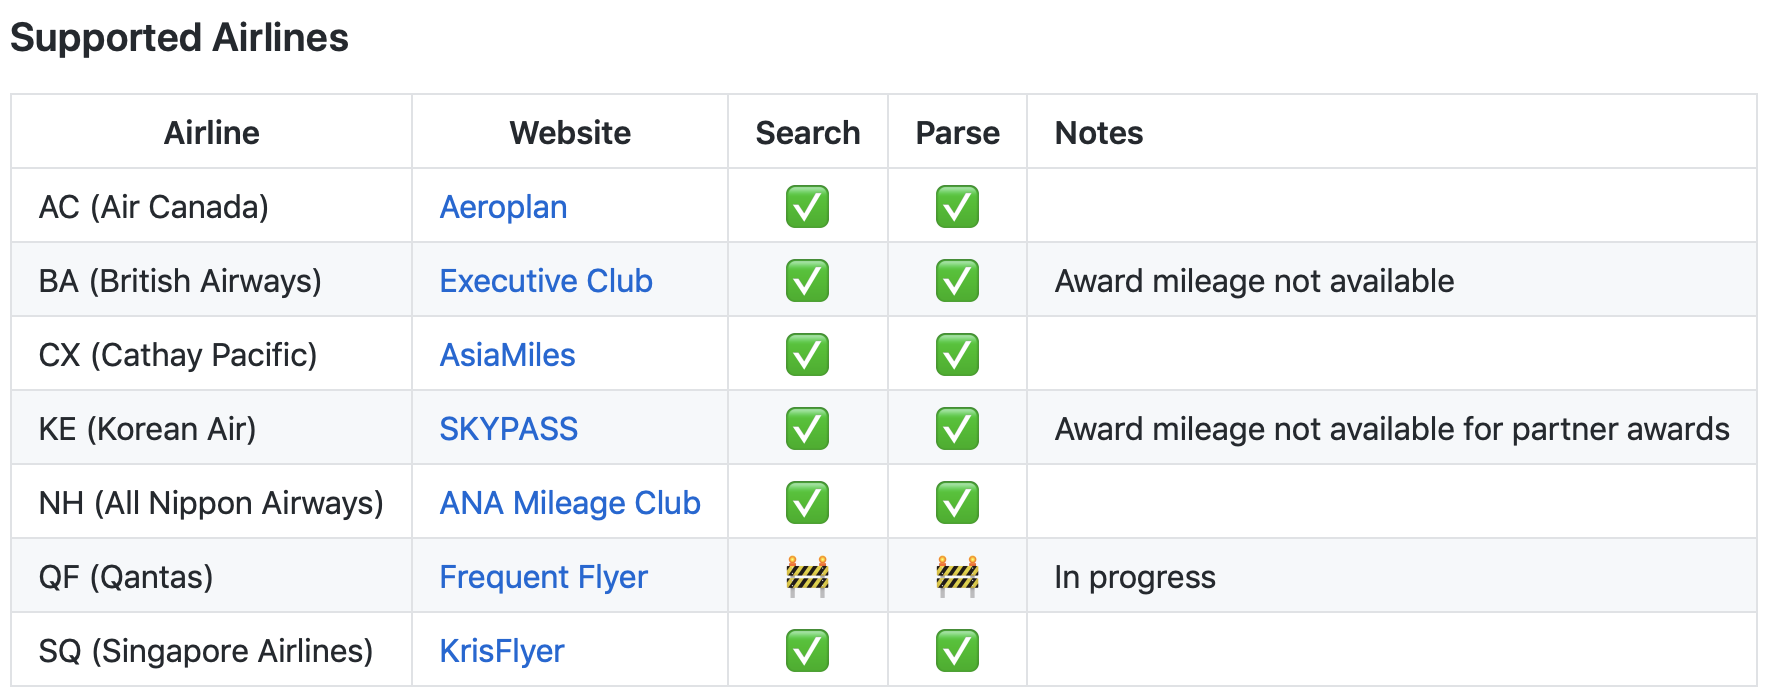
Task: Click Air Canada's Parse checkmark icon
Action: 957,207
